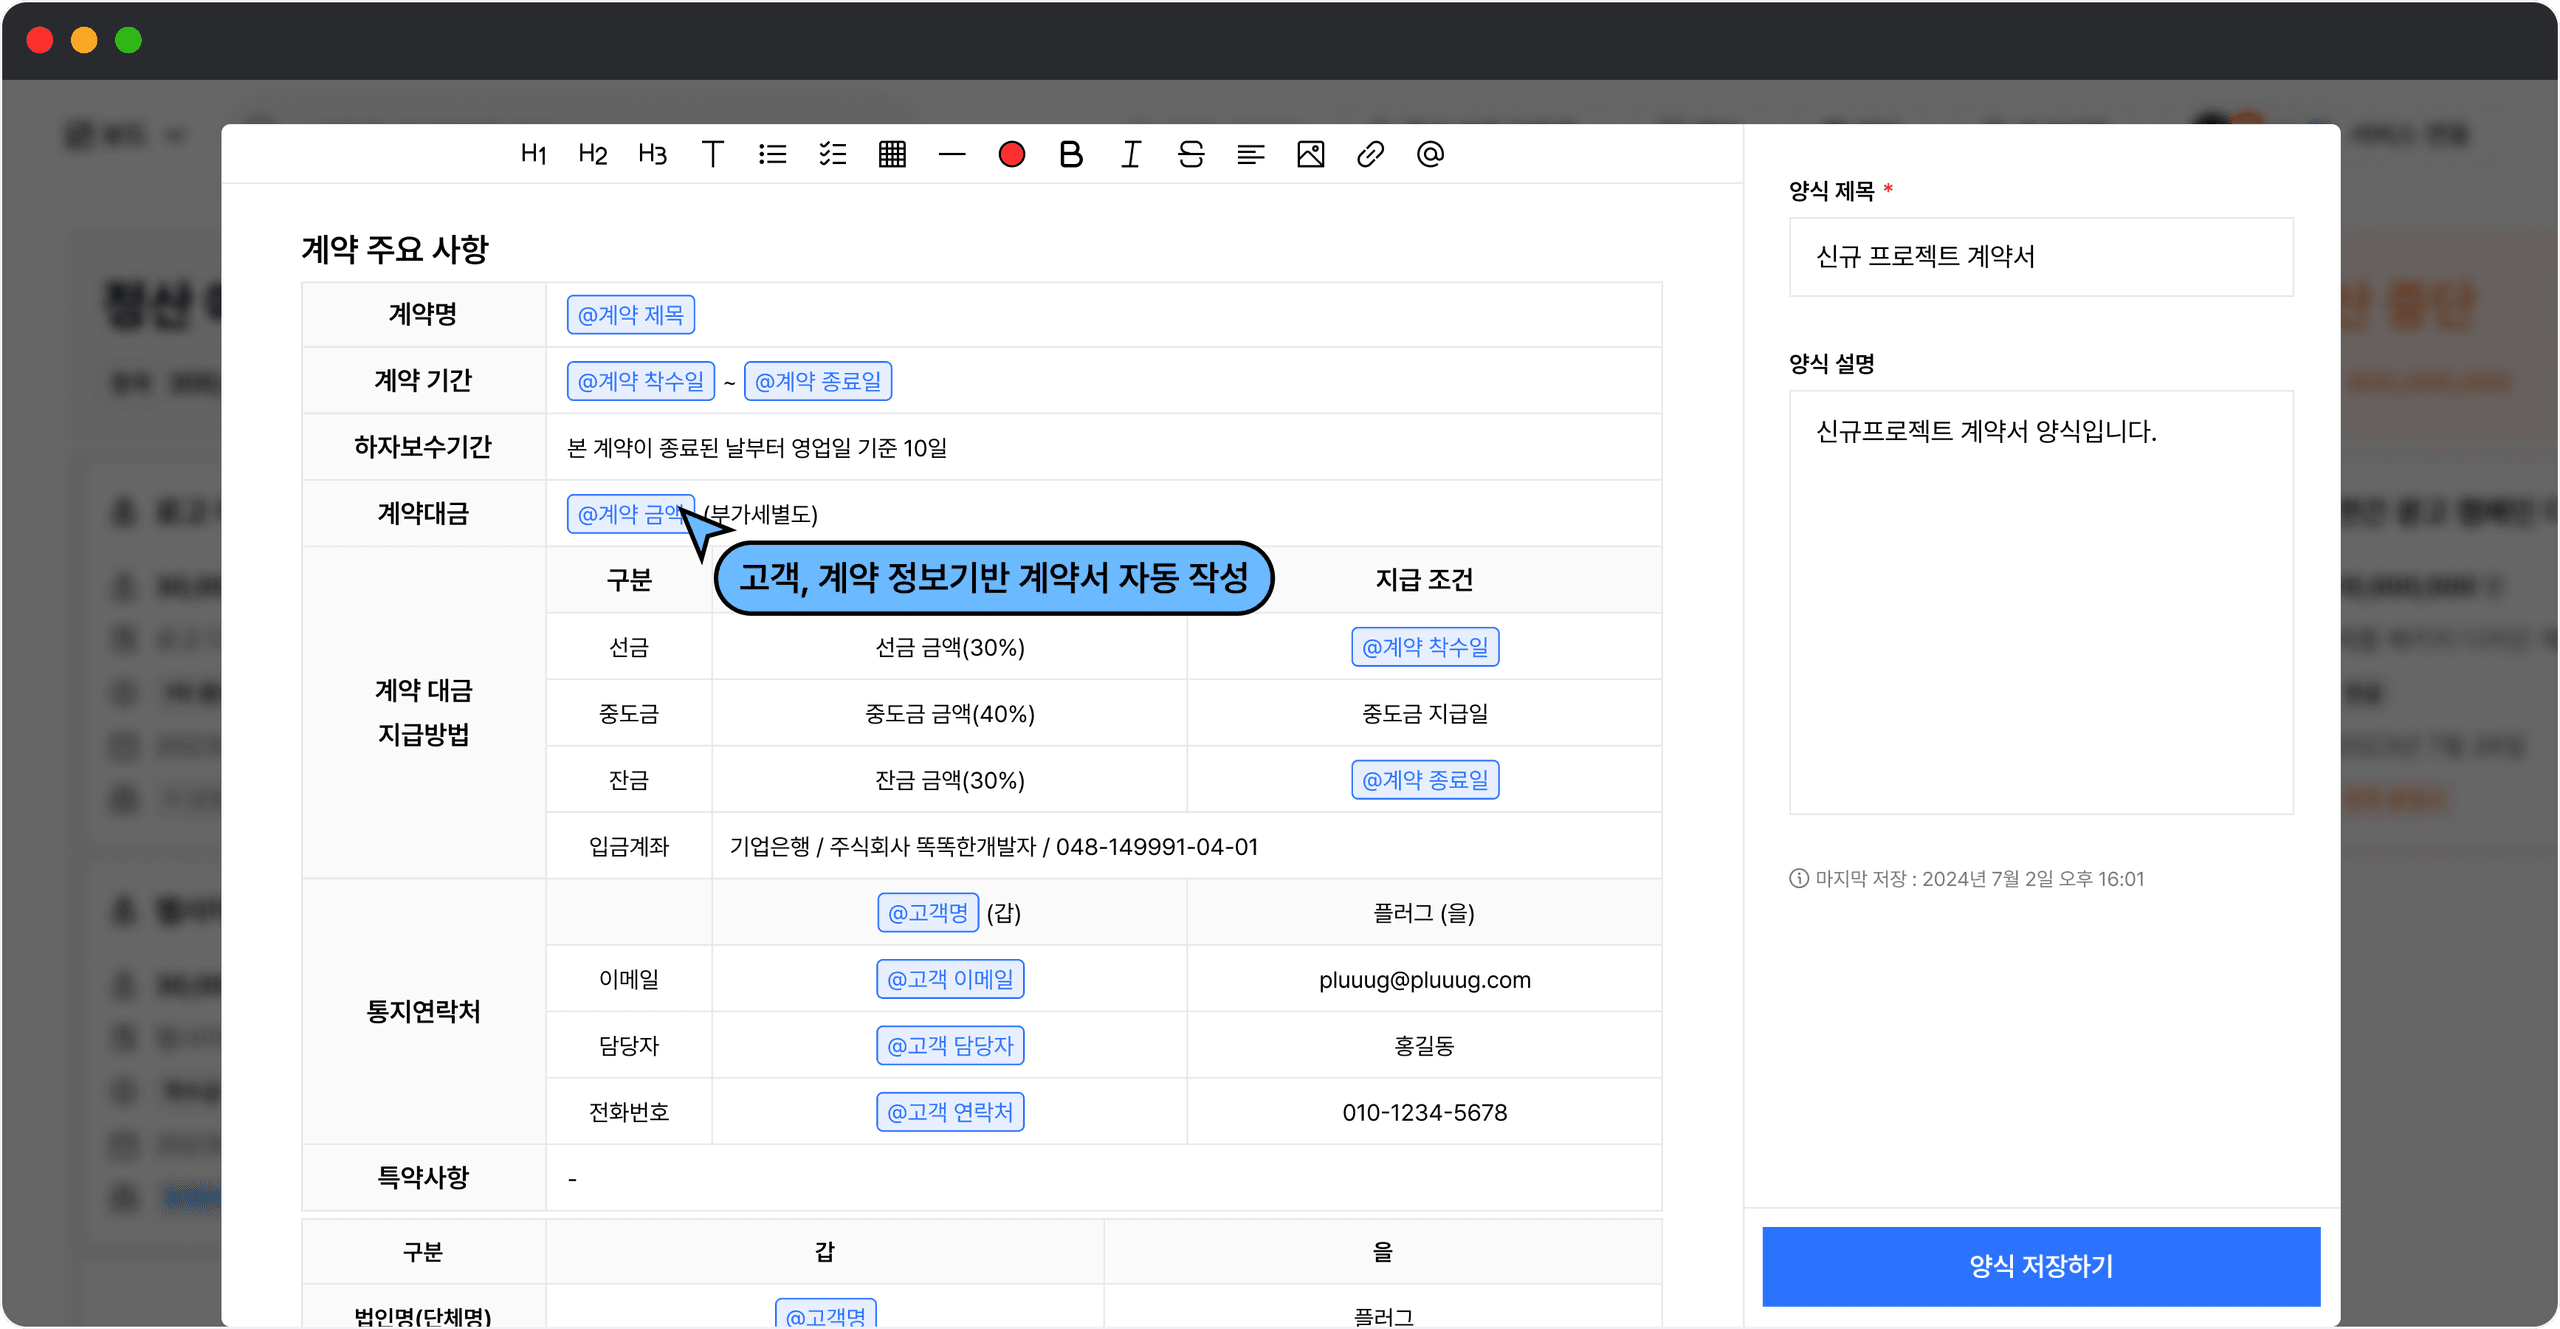Apply Heading 2 format
This screenshot has width=2560, height=1329.
tap(592, 154)
